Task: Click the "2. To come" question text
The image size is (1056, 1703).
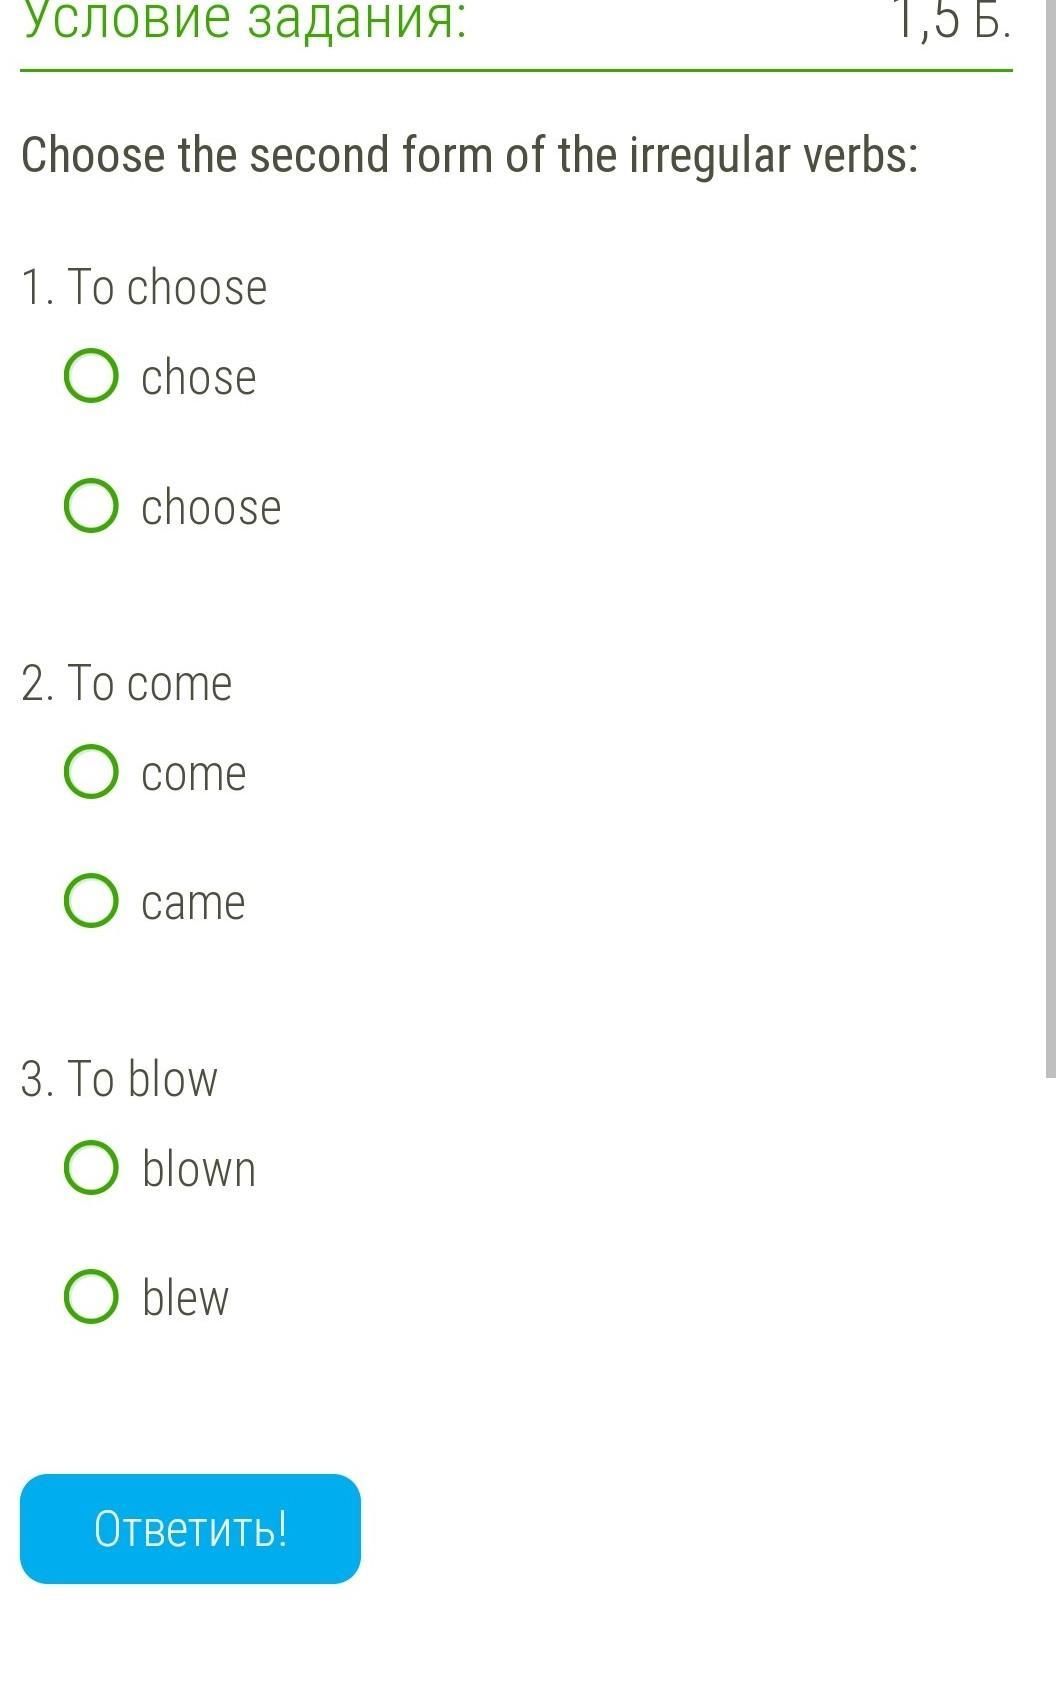Action: (x=126, y=684)
